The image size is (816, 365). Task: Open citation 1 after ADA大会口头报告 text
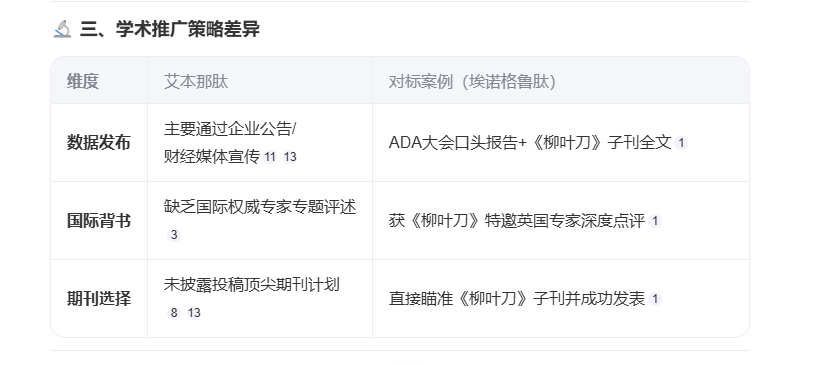[681, 143]
